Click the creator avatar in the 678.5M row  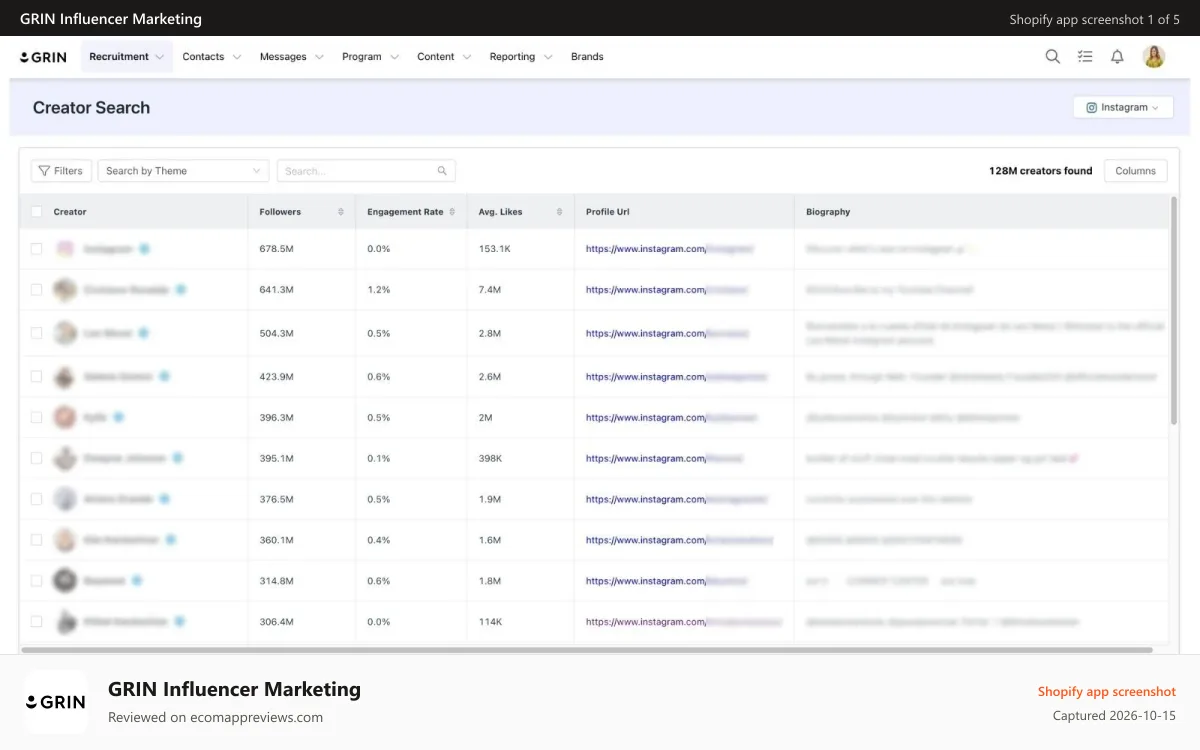pos(65,249)
